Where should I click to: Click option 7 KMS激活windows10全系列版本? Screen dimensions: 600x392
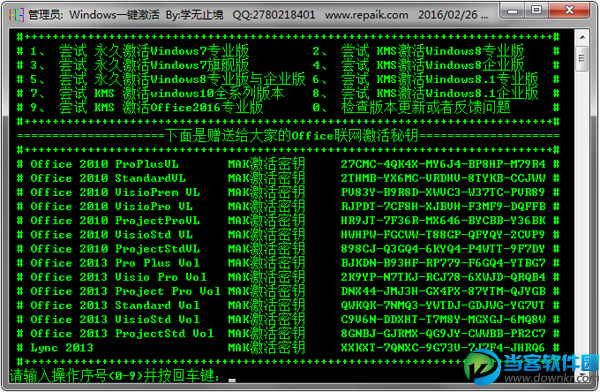click(x=157, y=94)
